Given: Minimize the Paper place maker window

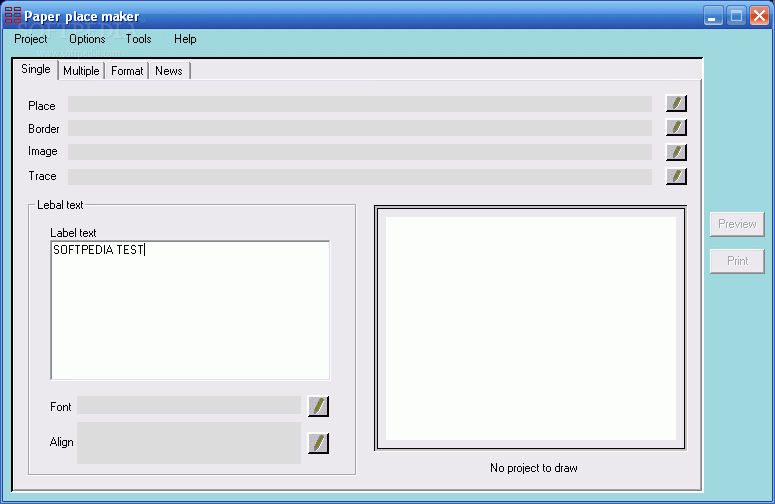Looking at the screenshot, I should tap(713, 16).
